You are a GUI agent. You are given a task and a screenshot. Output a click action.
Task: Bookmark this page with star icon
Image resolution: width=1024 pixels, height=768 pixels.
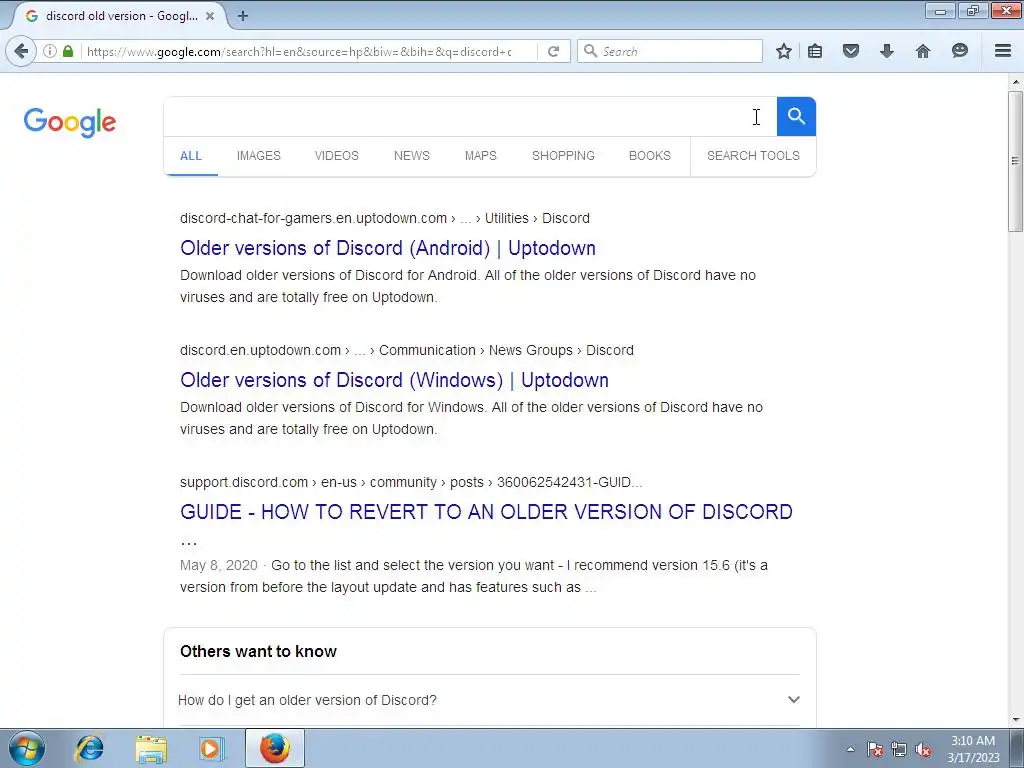(x=784, y=51)
